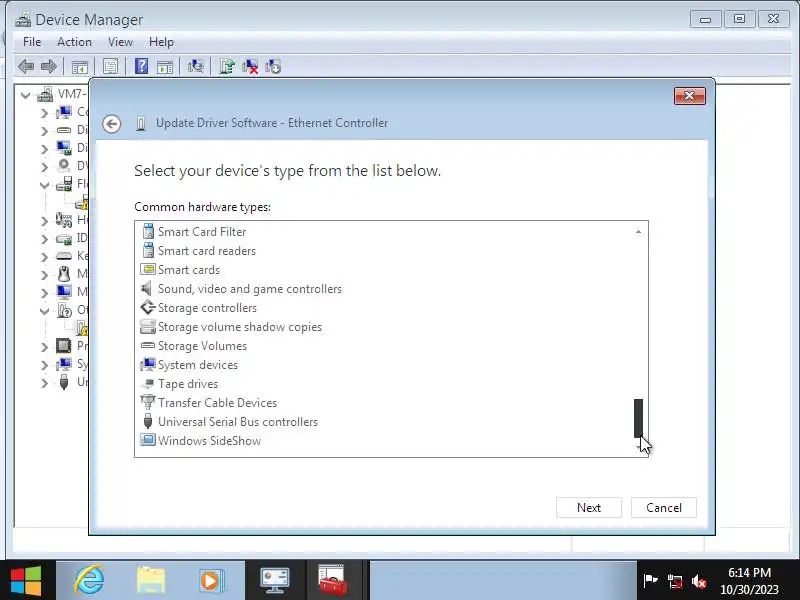Open Properties toolbar icon in Device Manager
The image size is (800, 600).
pyautogui.click(x=110, y=66)
